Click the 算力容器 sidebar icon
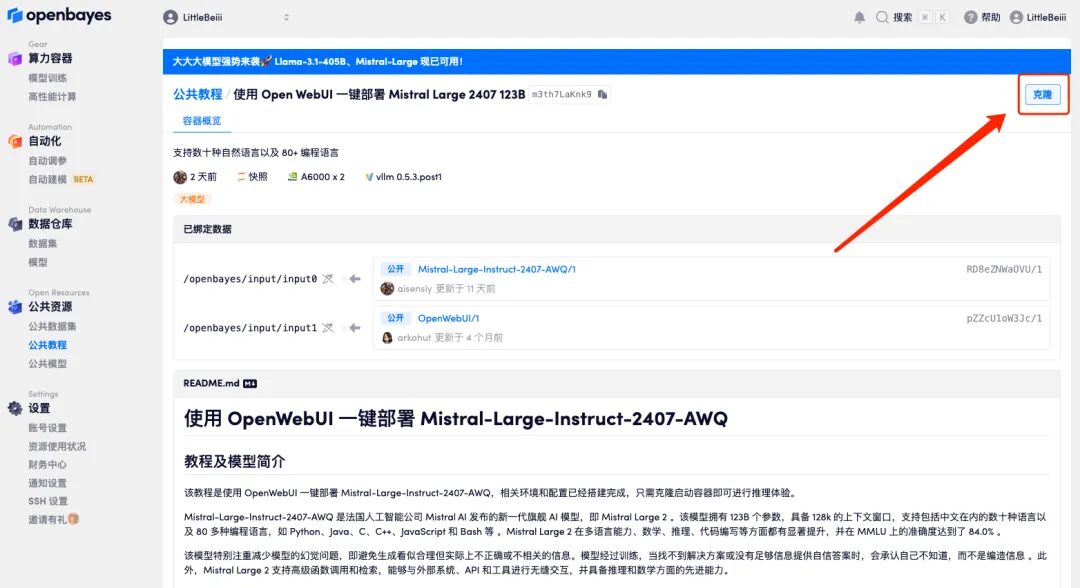 15,59
